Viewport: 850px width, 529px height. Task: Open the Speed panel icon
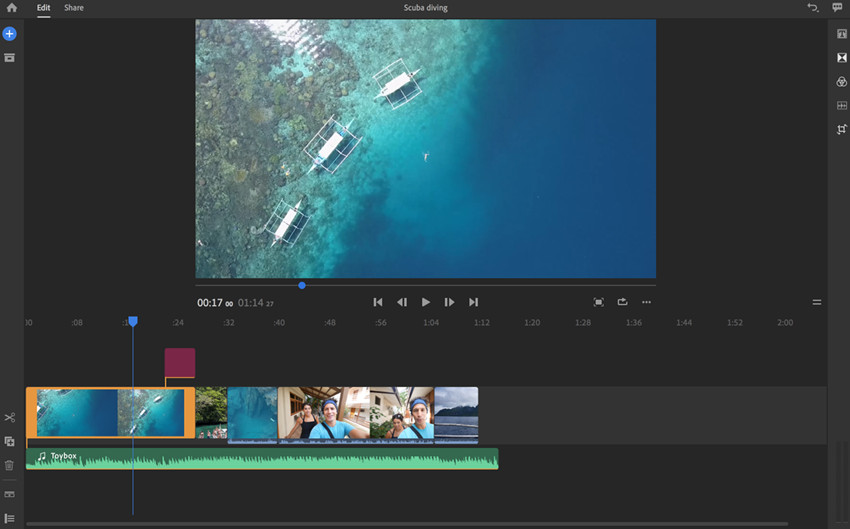(x=841, y=105)
